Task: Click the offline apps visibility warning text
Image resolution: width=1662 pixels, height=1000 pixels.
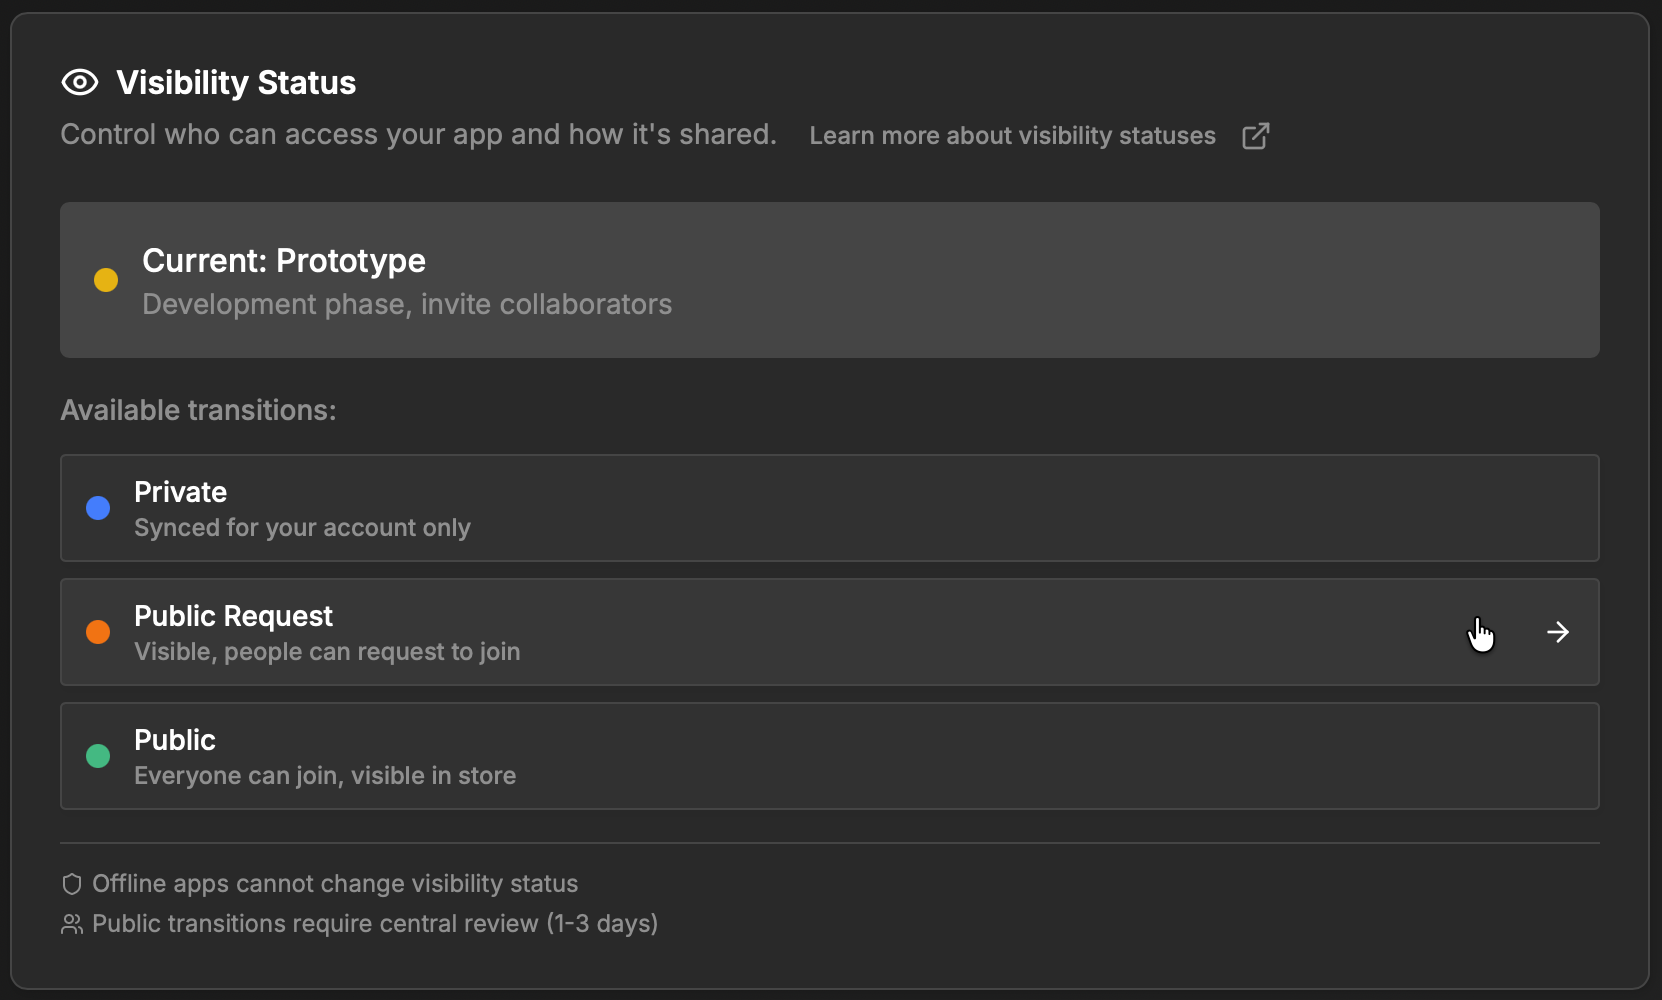Action: 335,884
